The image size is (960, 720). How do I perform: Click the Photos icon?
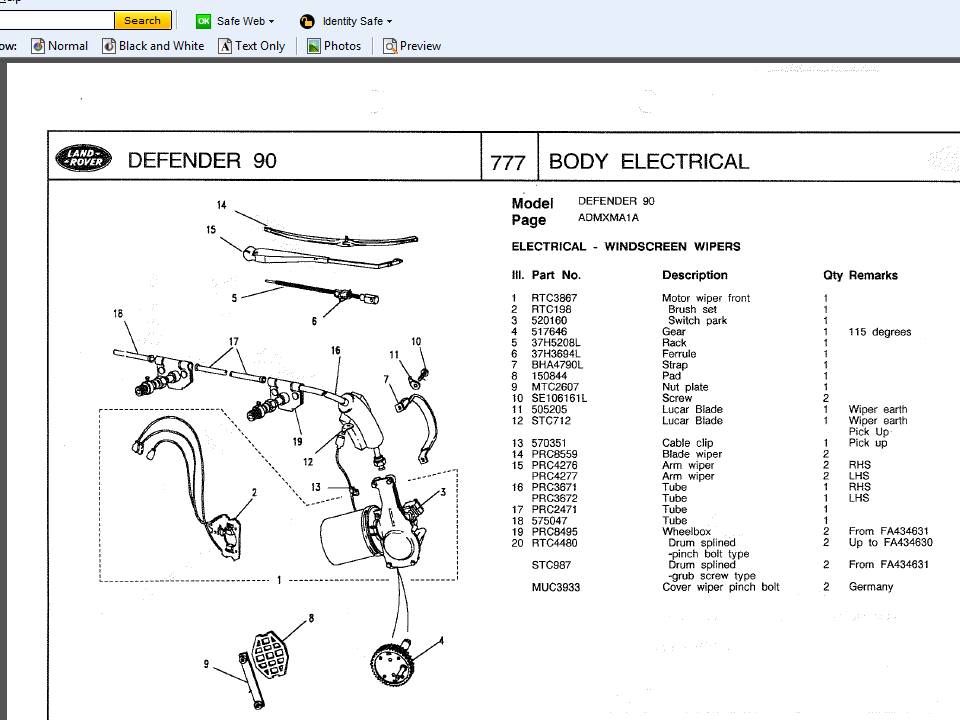click(314, 46)
